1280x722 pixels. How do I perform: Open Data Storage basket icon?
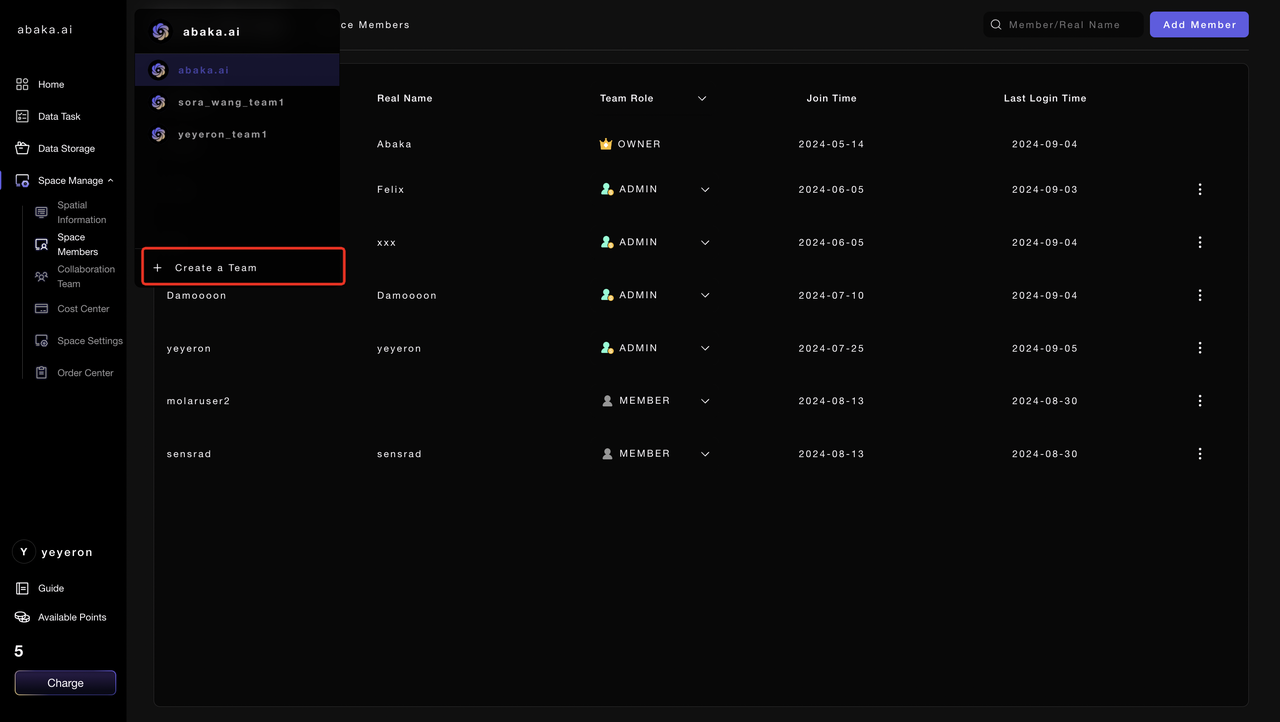(22, 149)
